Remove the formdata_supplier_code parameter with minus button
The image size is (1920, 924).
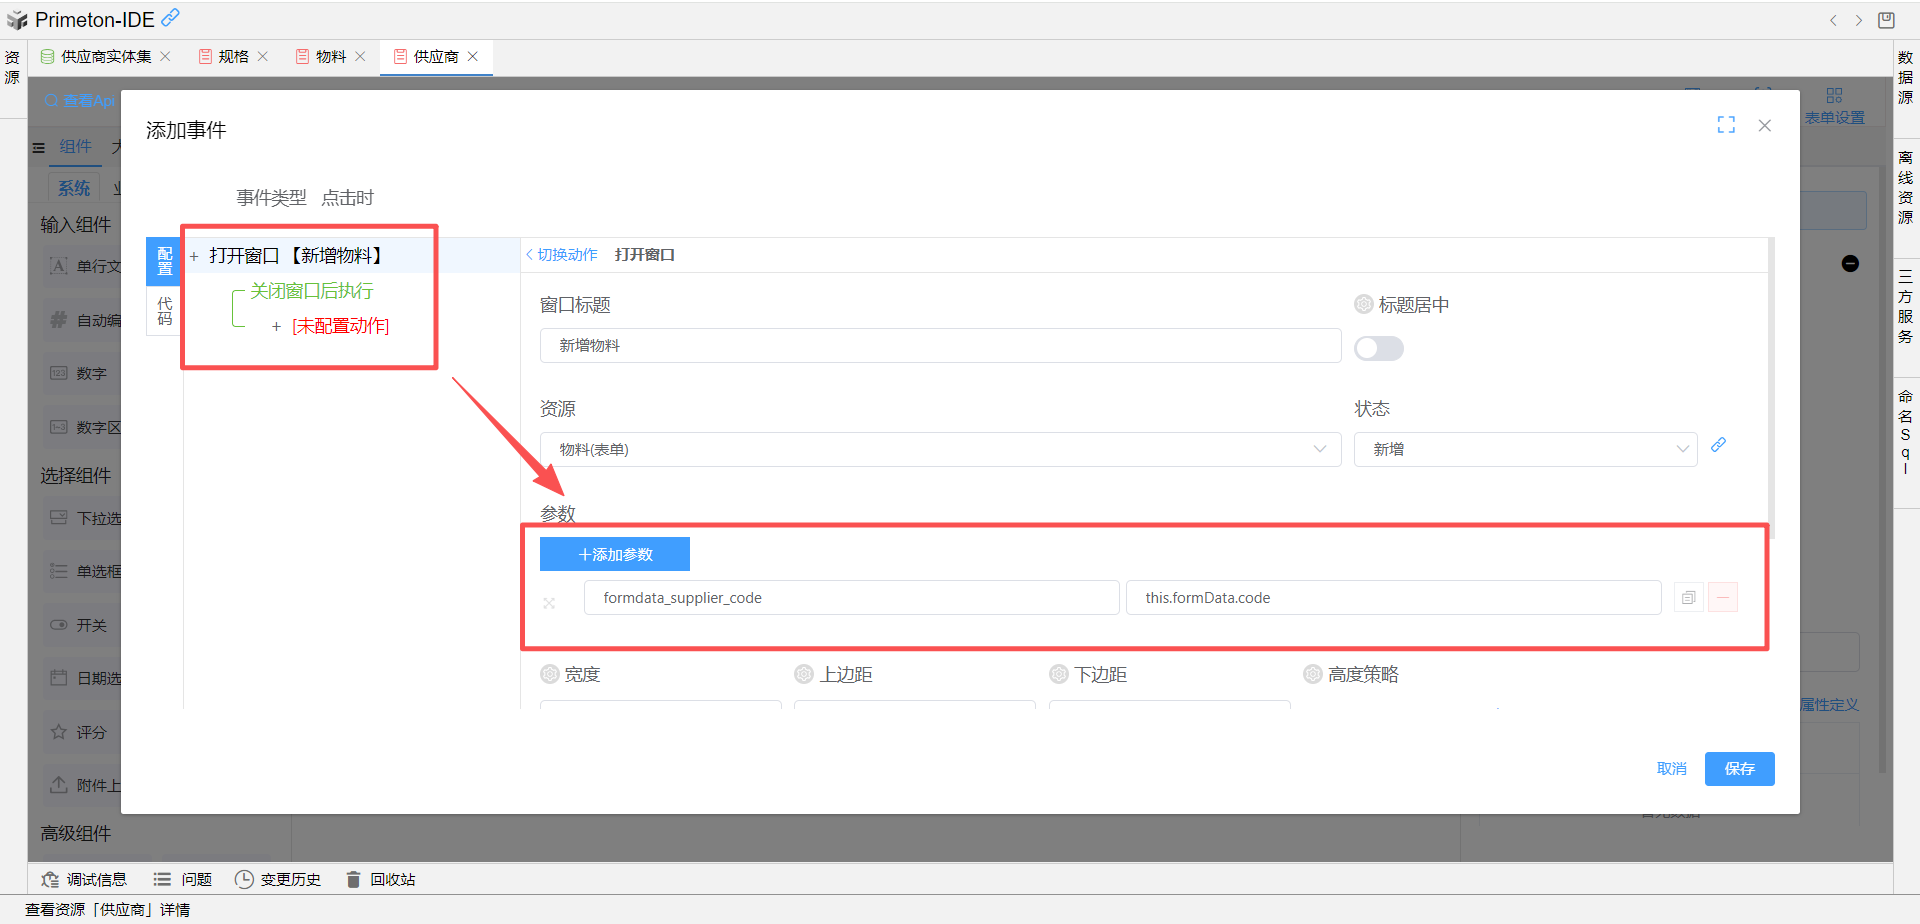pyautogui.click(x=1722, y=598)
